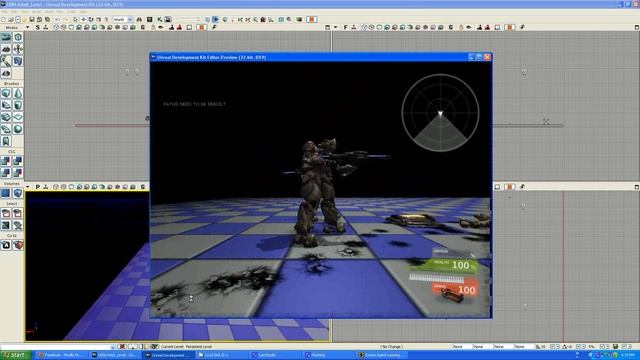Screen dimensions: 640x360
Task: Toggle the highlighted blue play-in-editor icon in the toolbar
Action: tap(216, 20)
